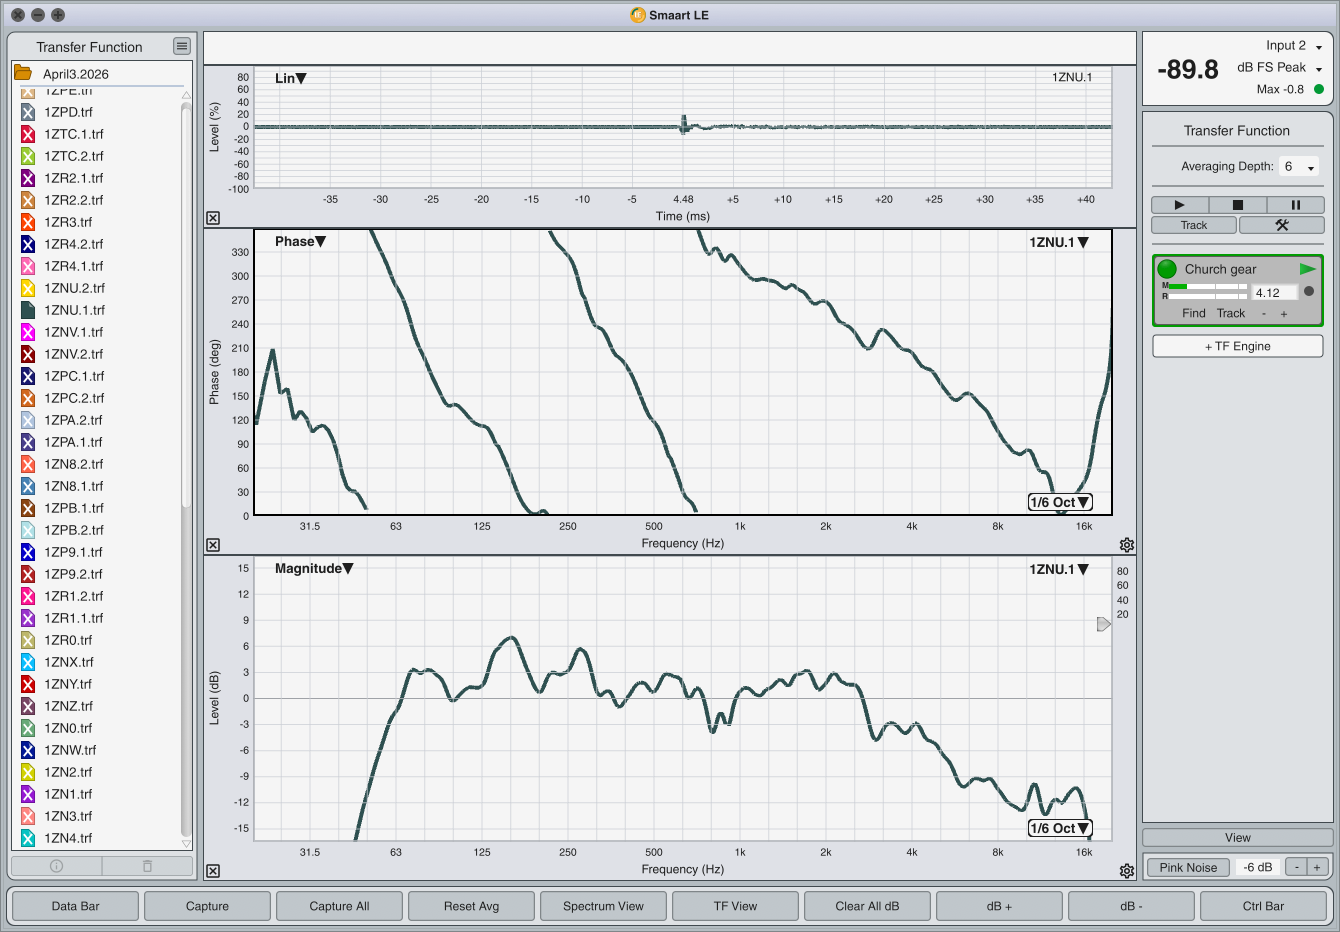Image resolution: width=1340 pixels, height=932 pixels.
Task: Click Church gear green play arrow
Action: [1308, 269]
